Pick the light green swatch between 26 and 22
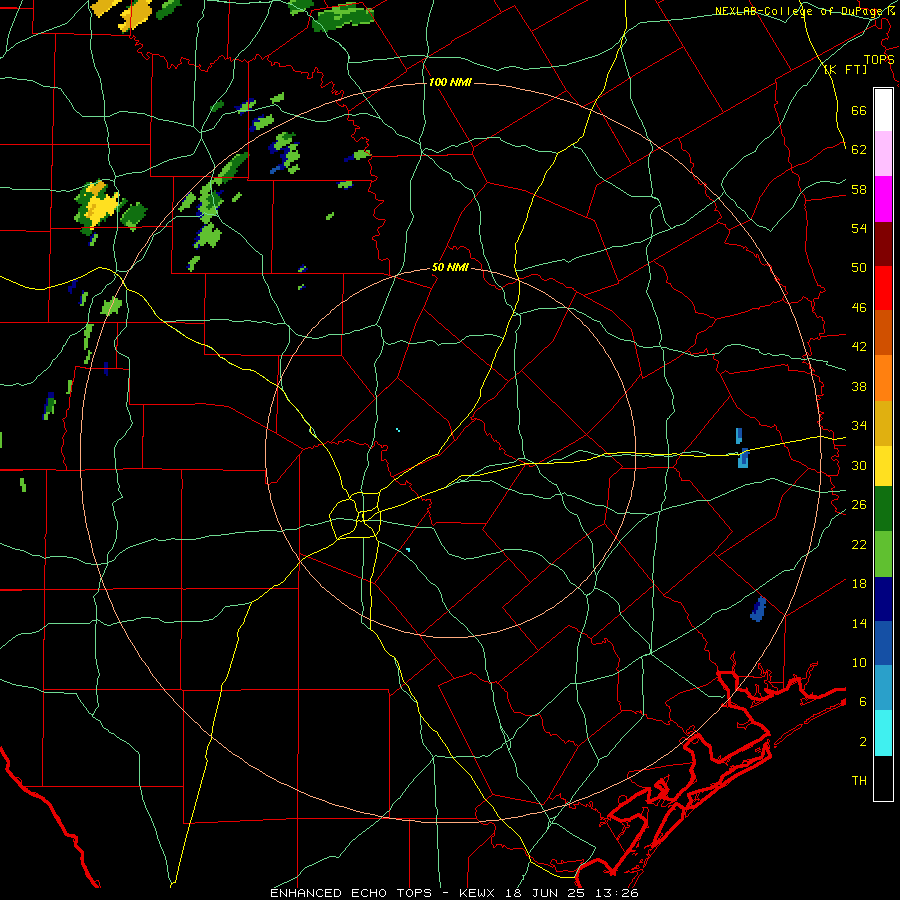This screenshot has width=900, height=900. (x=883, y=554)
